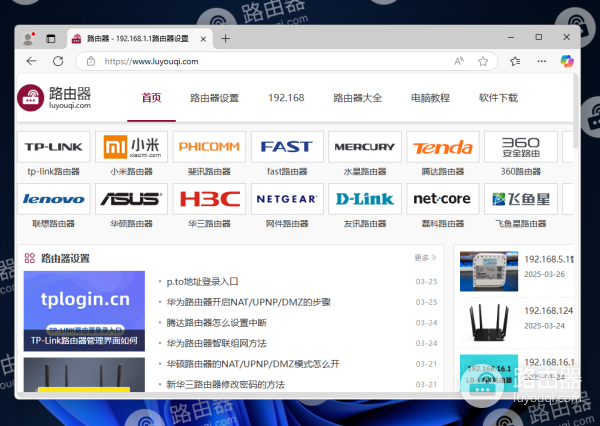Click the read aloud icon
Viewport: 600px width, 426px height.
click(459, 61)
